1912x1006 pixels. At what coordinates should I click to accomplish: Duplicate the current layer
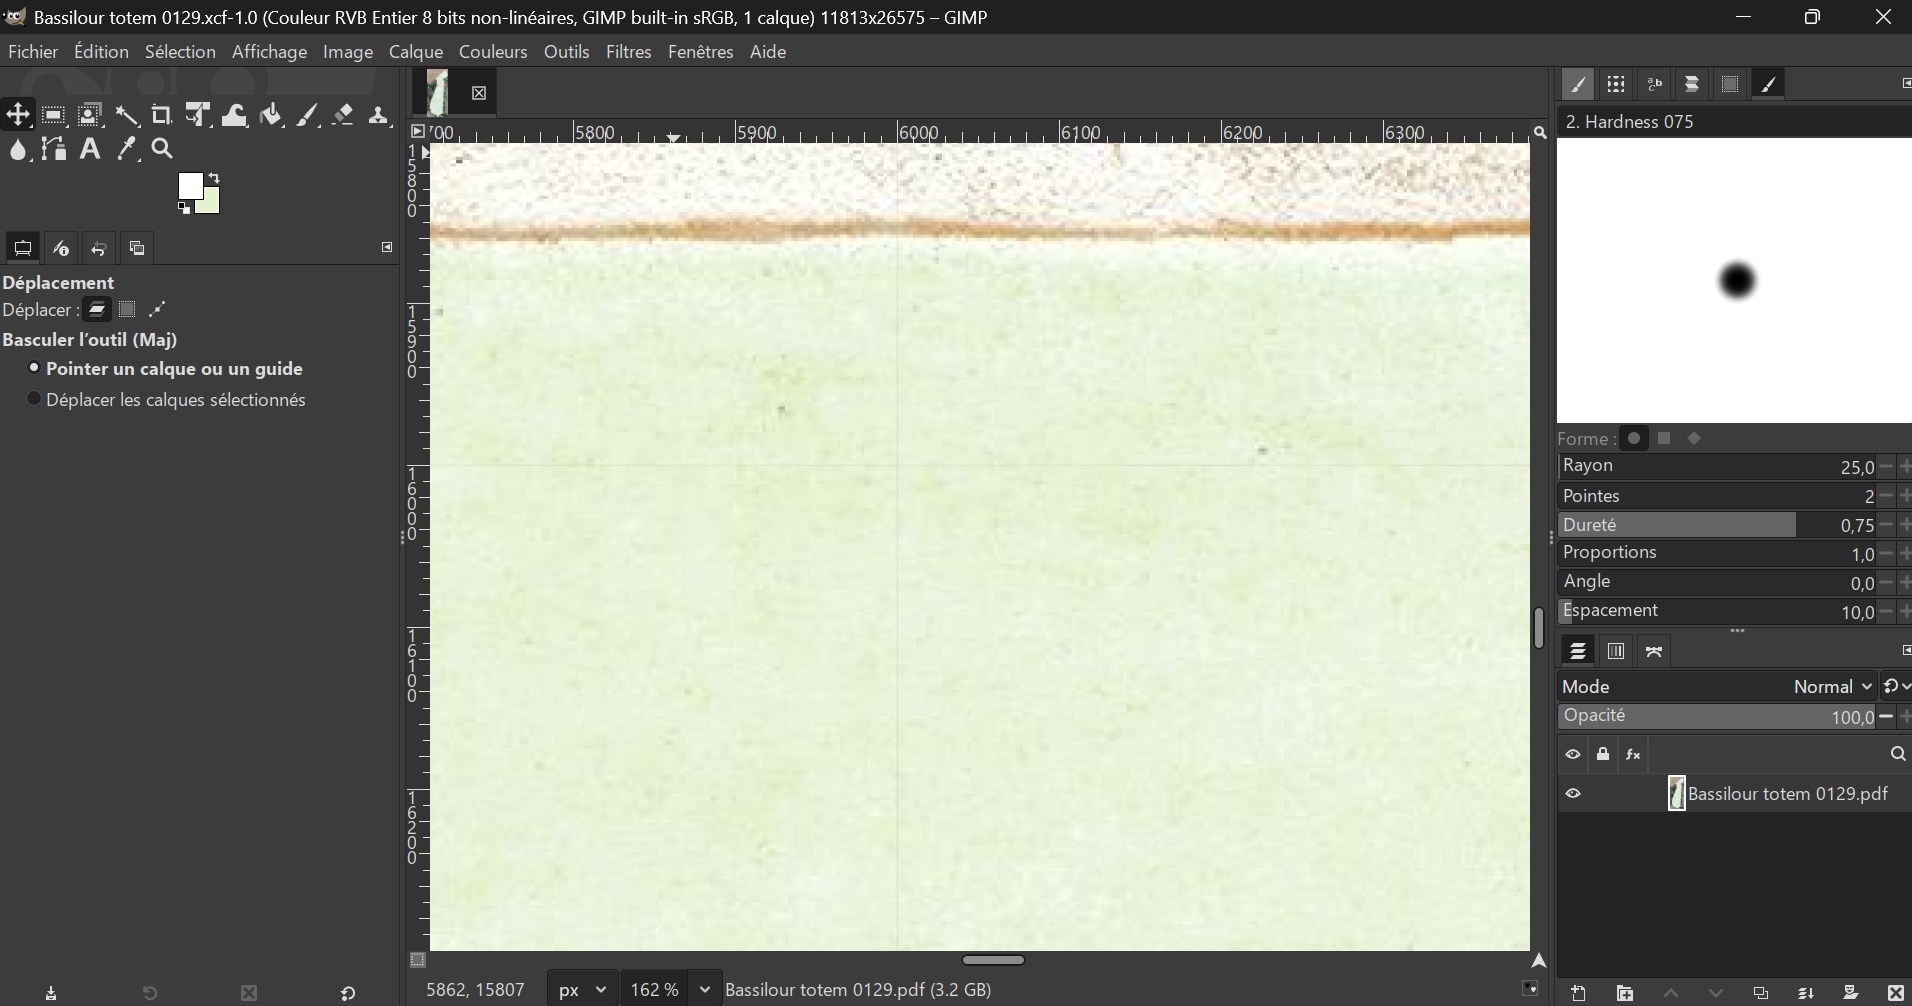pos(1761,993)
